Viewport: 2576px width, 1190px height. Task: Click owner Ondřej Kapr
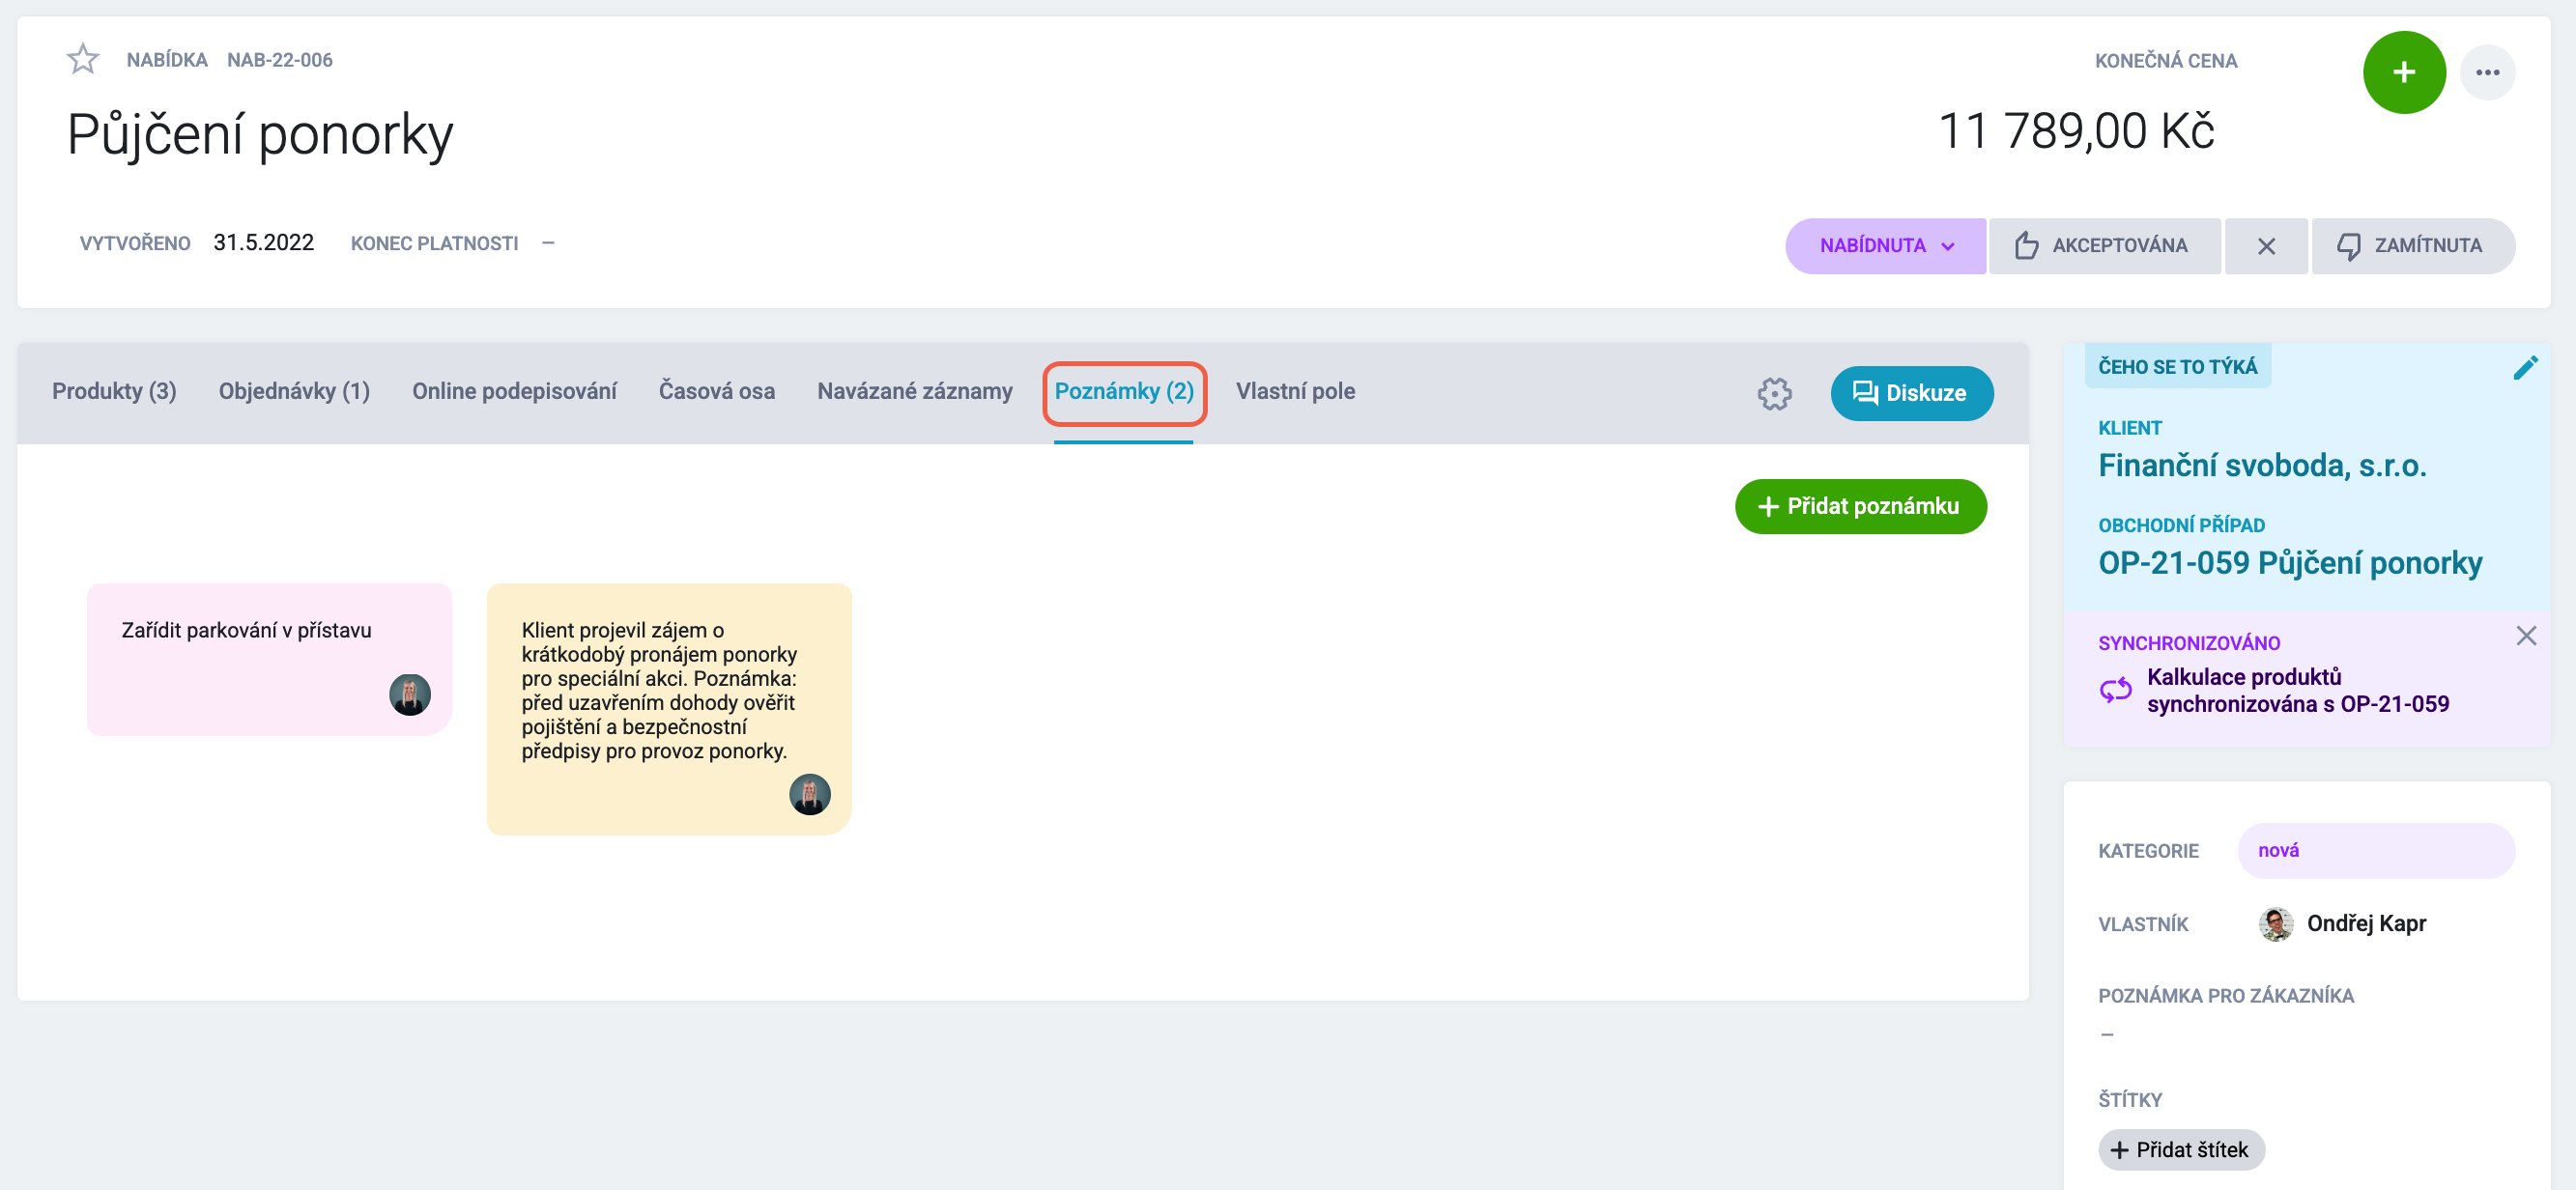2366,924
